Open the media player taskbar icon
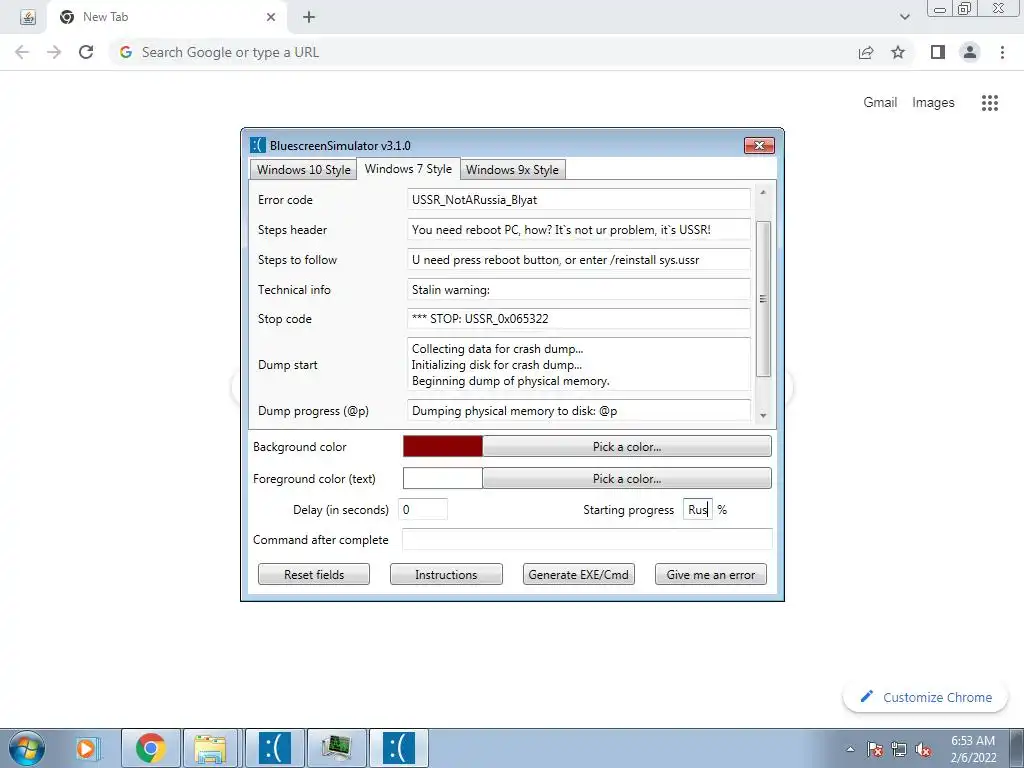The width and height of the screenshot is (1024, 768). [86, 748]
